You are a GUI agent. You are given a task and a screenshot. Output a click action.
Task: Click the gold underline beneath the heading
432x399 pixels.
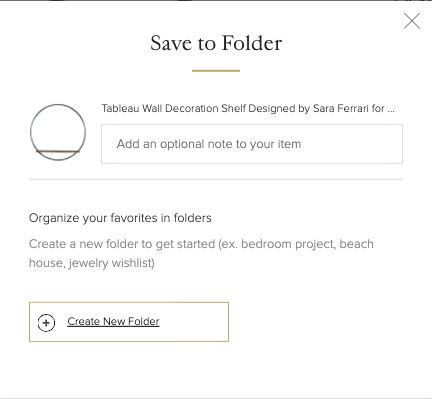click(x=216, y=71)
